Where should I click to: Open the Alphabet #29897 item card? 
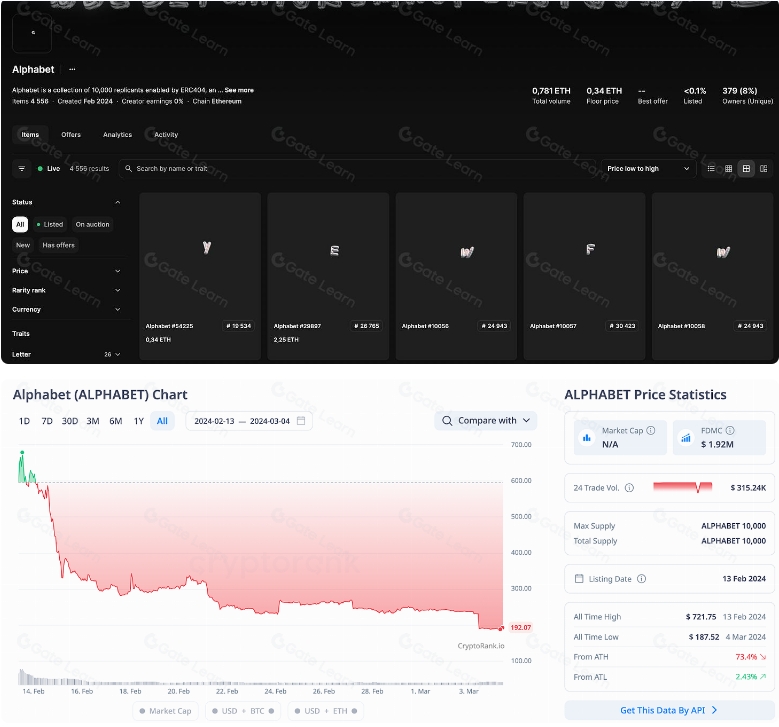pos(328,276)
